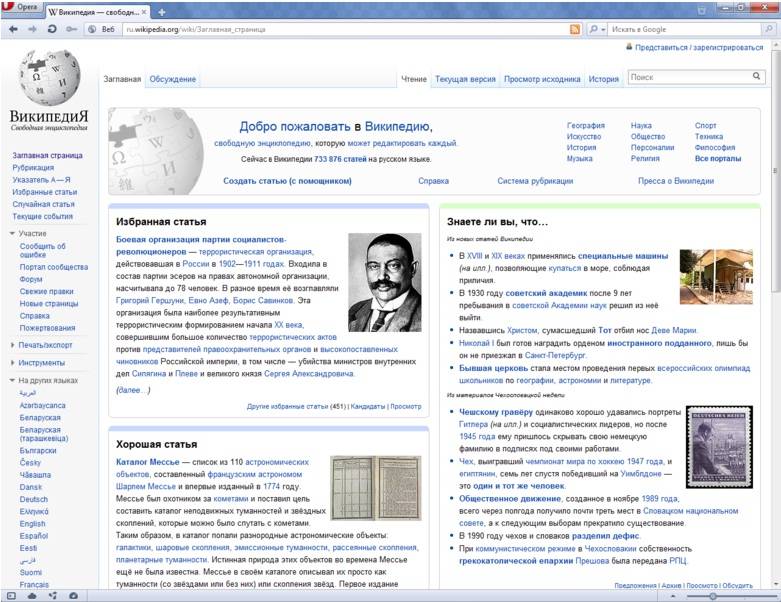Click the Веб site info badge

[x=102, y=29]
